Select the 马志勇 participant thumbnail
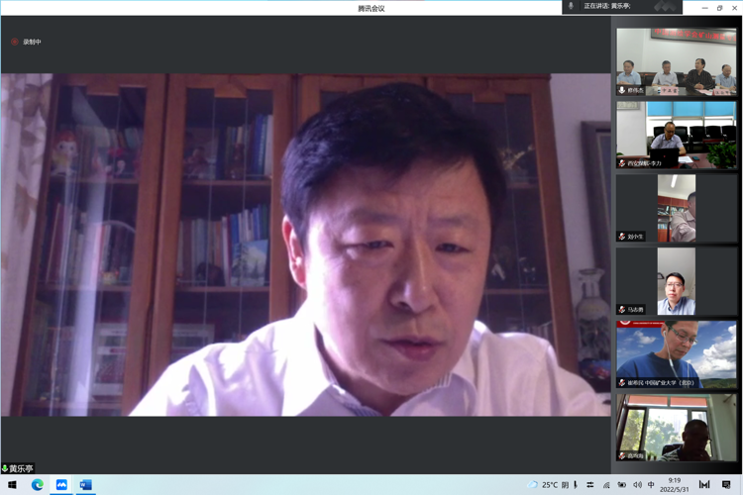The height and width of the screenshot is (496, 744). (676, 280)
